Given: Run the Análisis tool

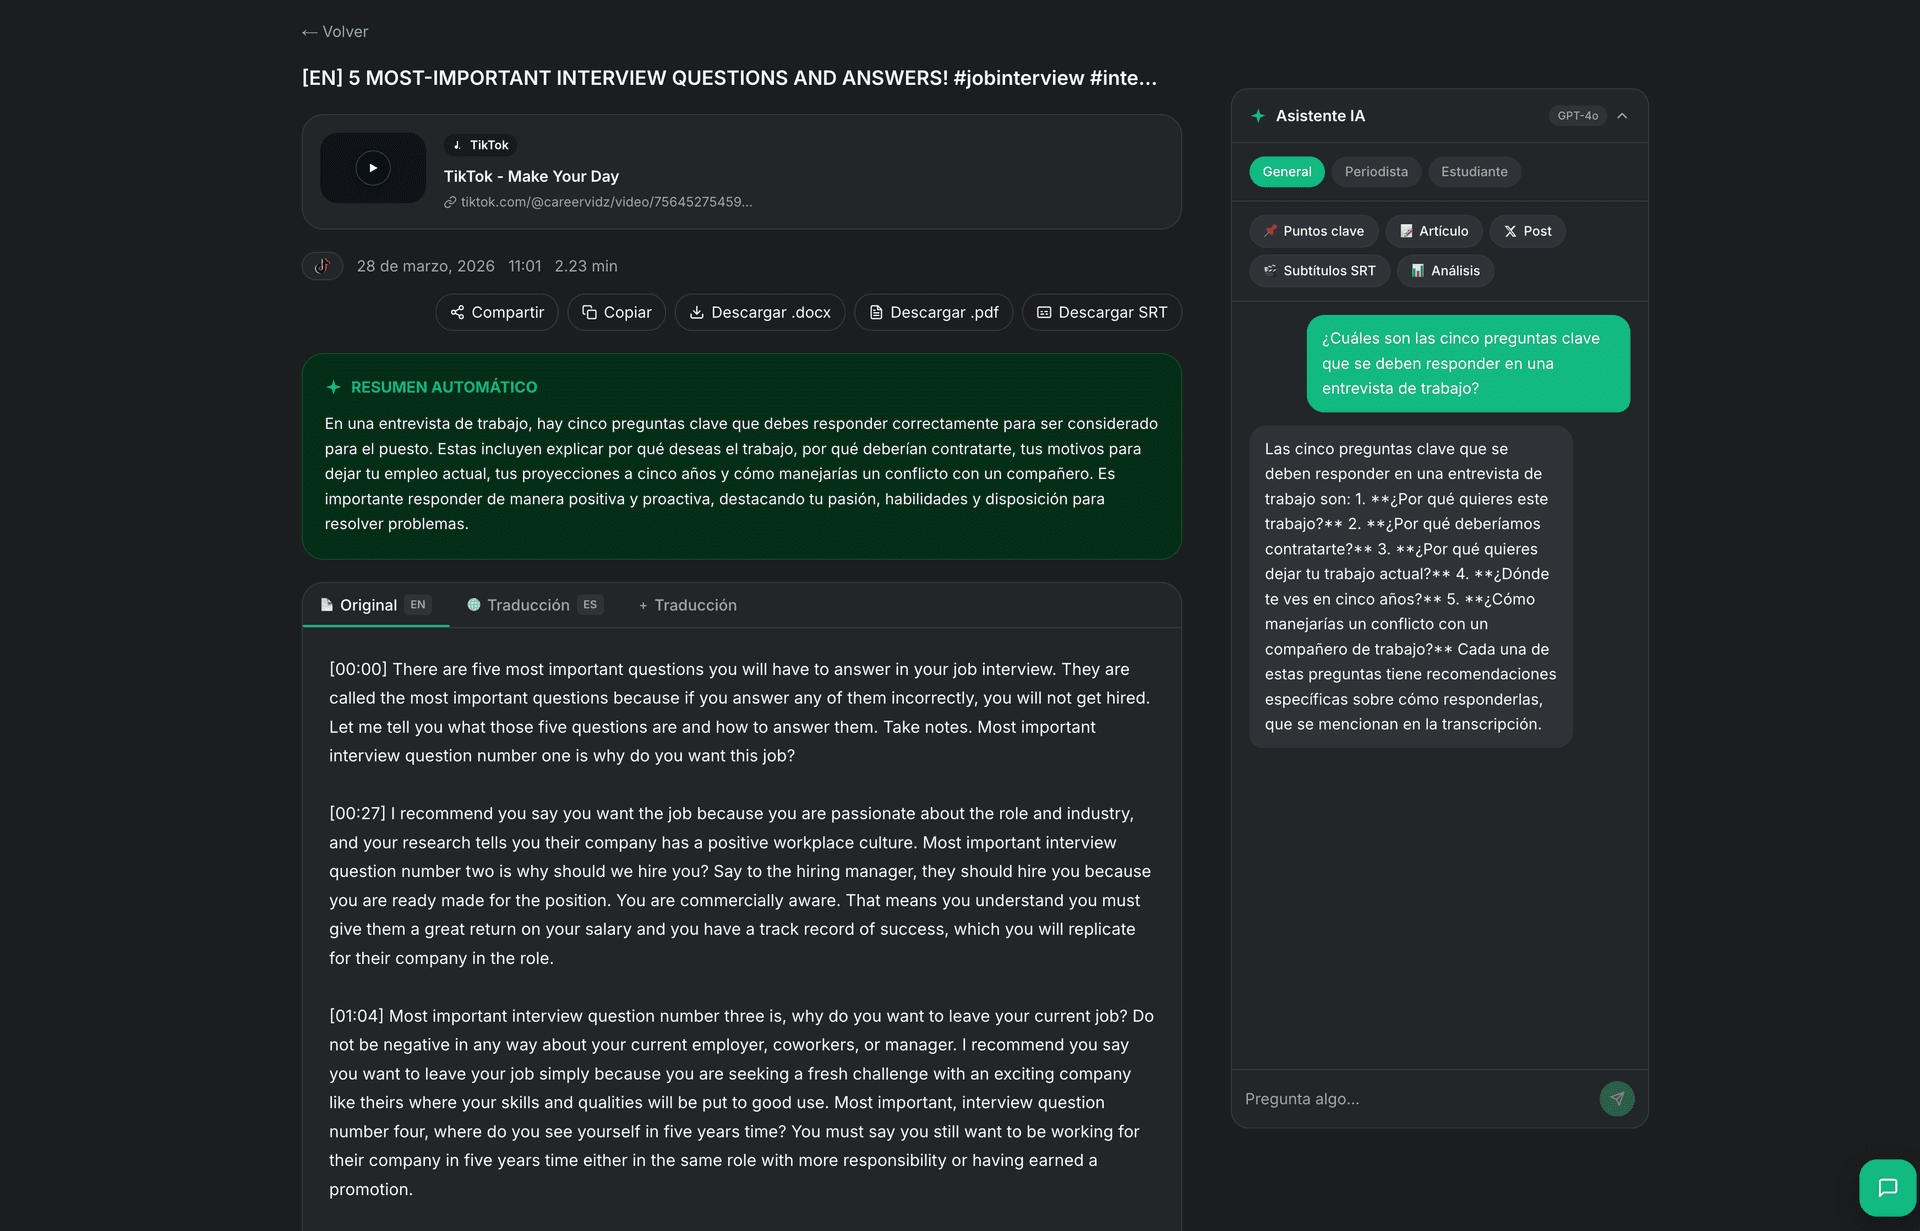Looking at the screenshot, I should pos(1445,270).
